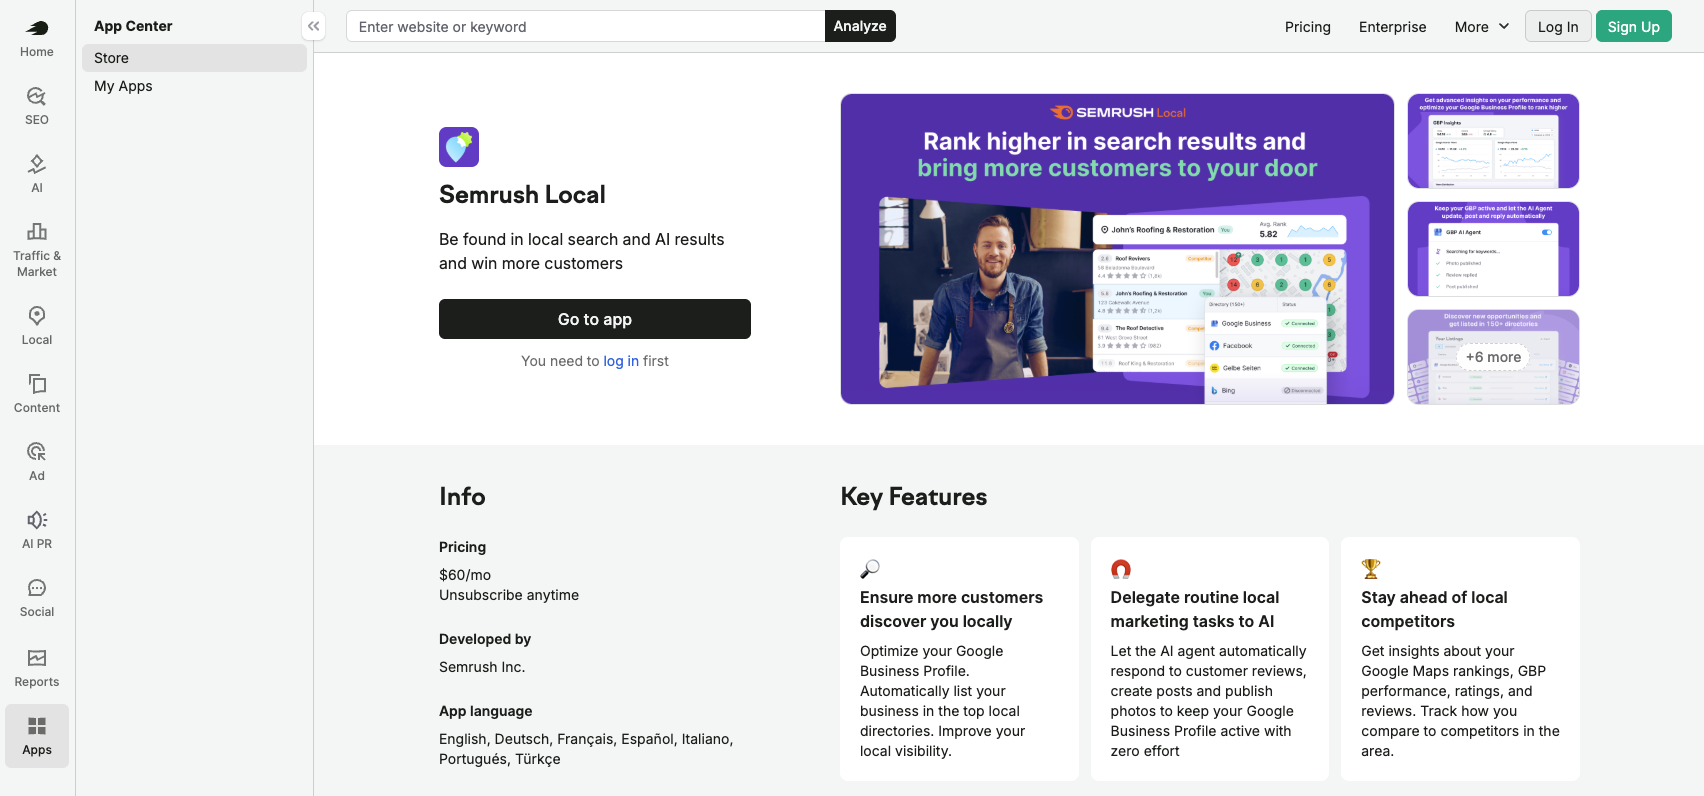1704x796 pixels.
Task: Click the Log In button
Action: (x=1558, y=26)
